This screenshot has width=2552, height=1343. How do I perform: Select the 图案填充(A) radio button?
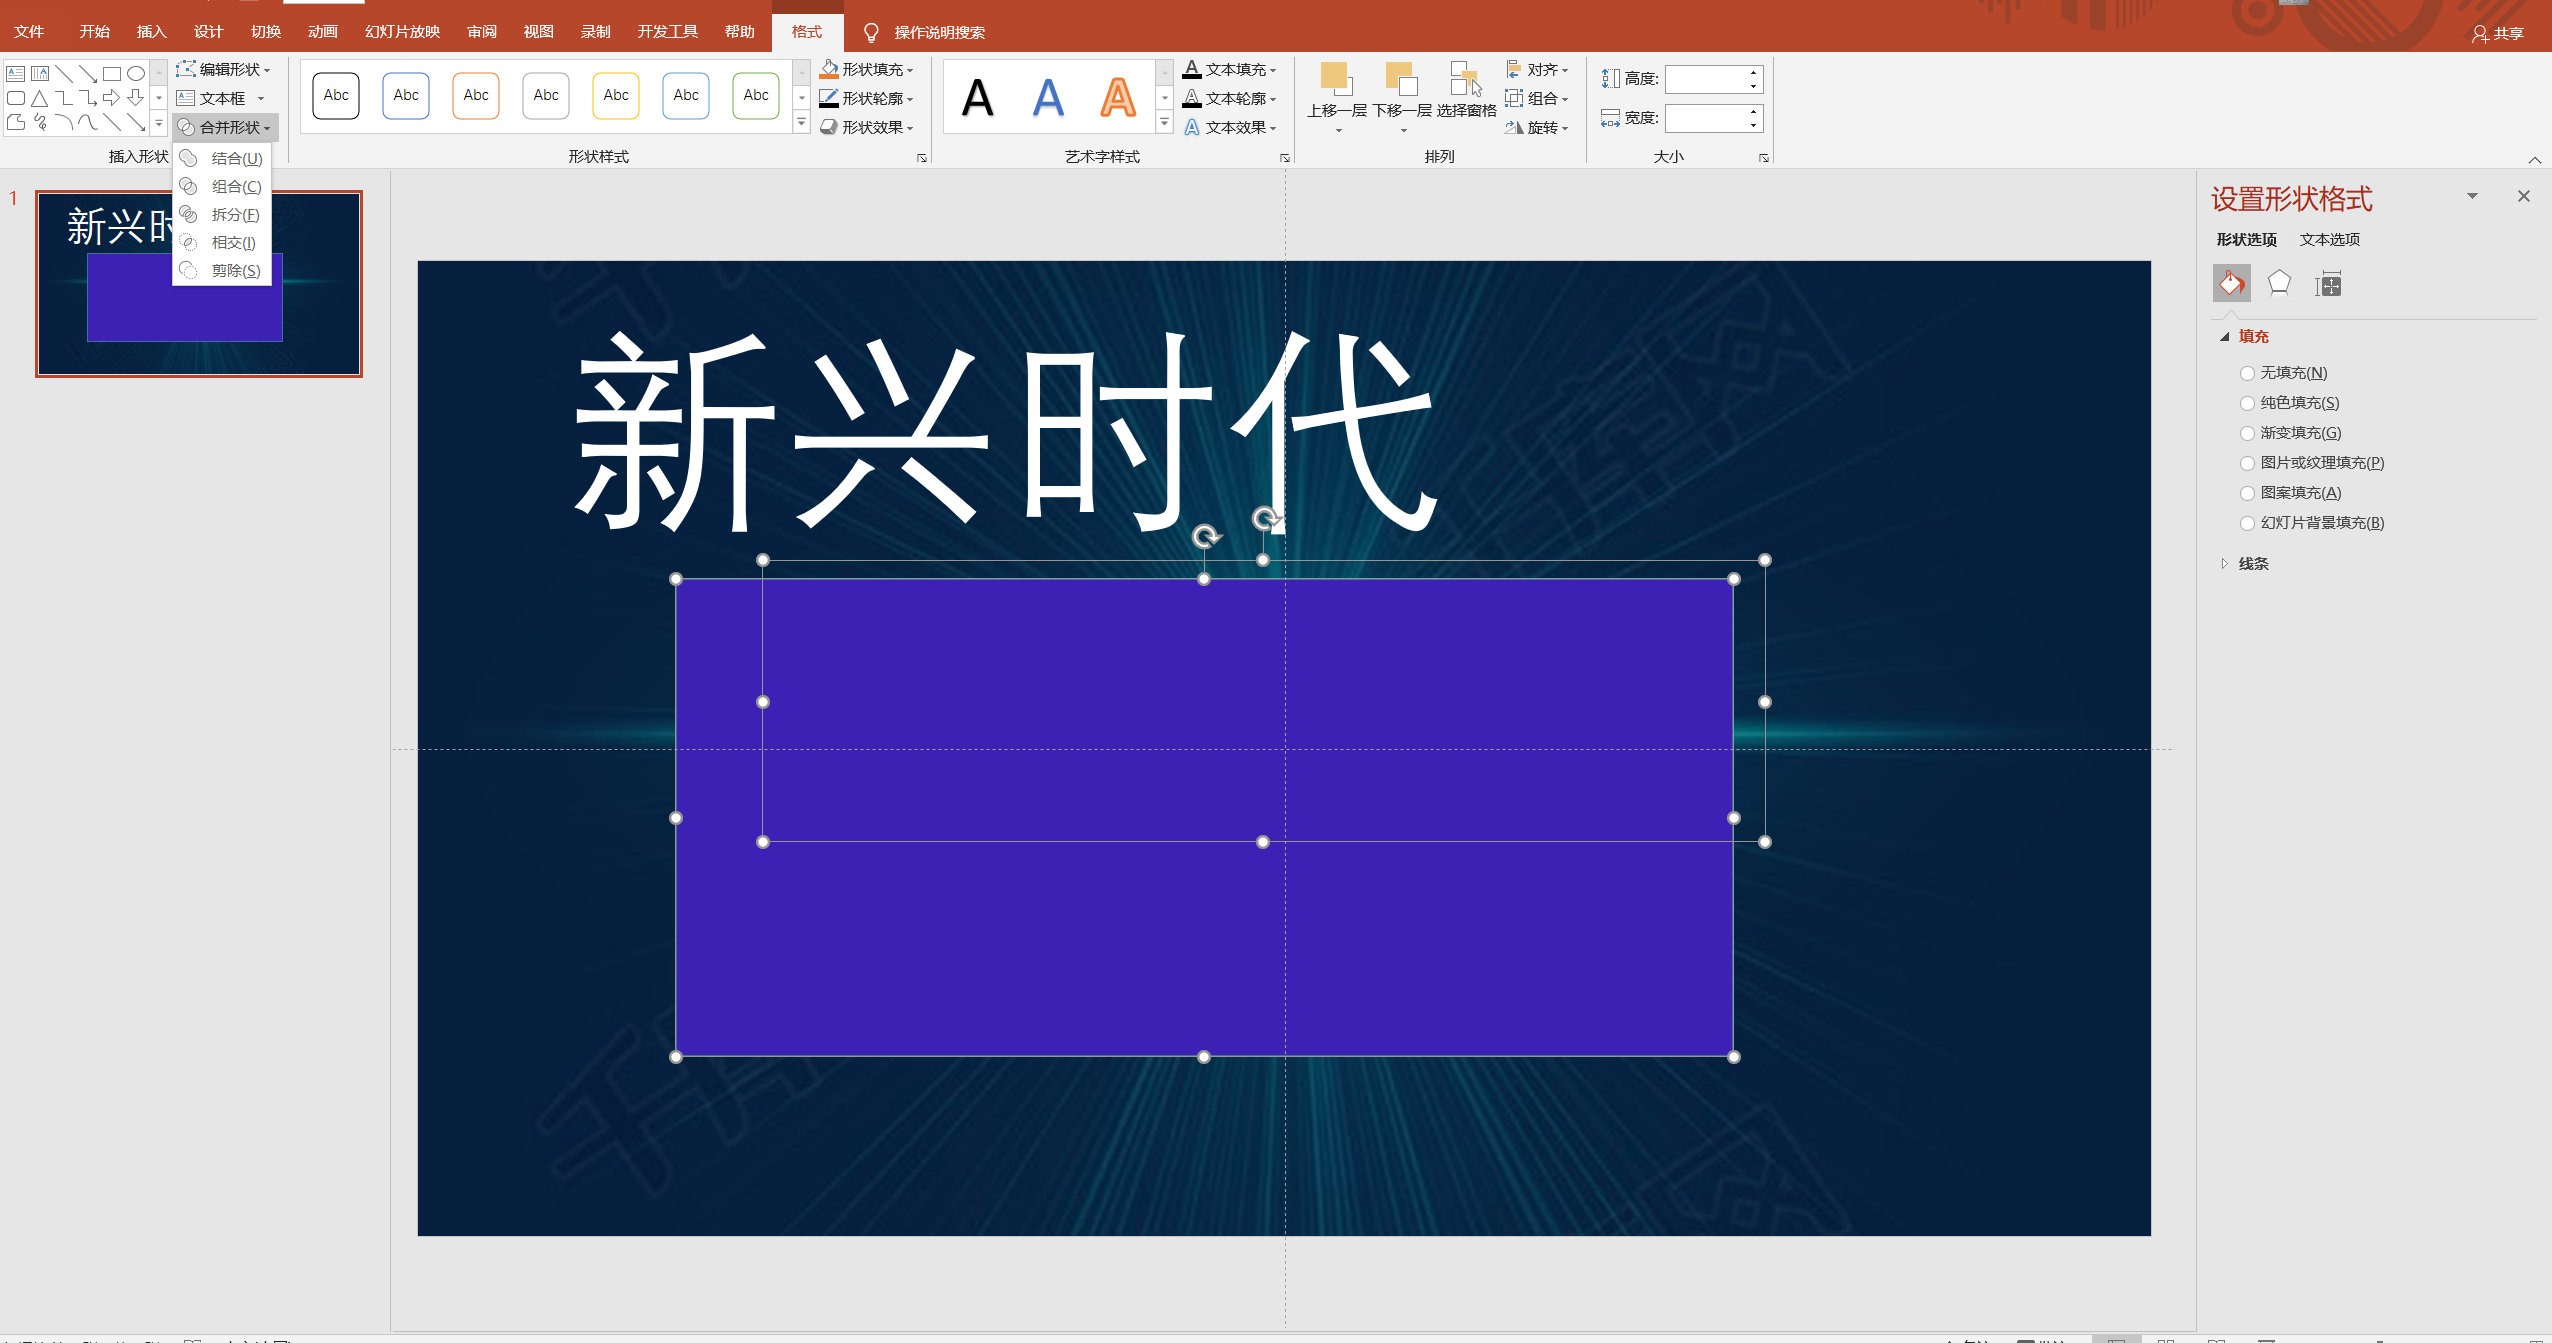2247,493
